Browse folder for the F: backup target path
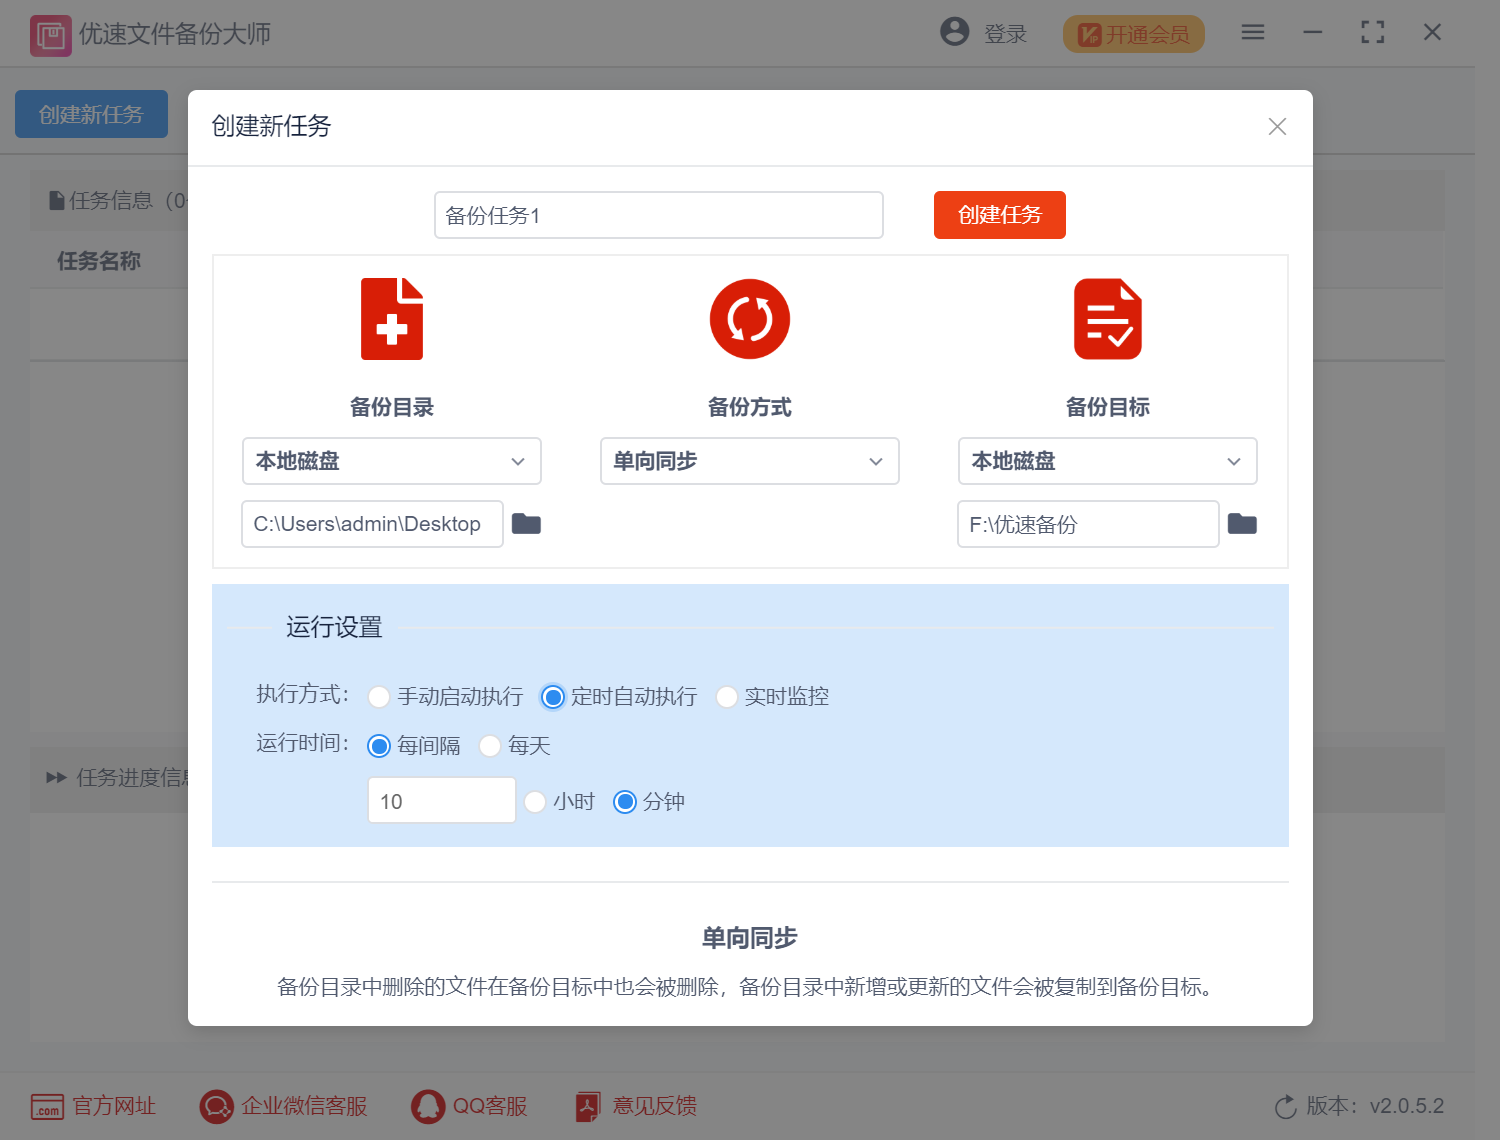Image resolution: width=1500 pixels, height=1140 pixels. pyautogui.click(x=1242, y=524)
